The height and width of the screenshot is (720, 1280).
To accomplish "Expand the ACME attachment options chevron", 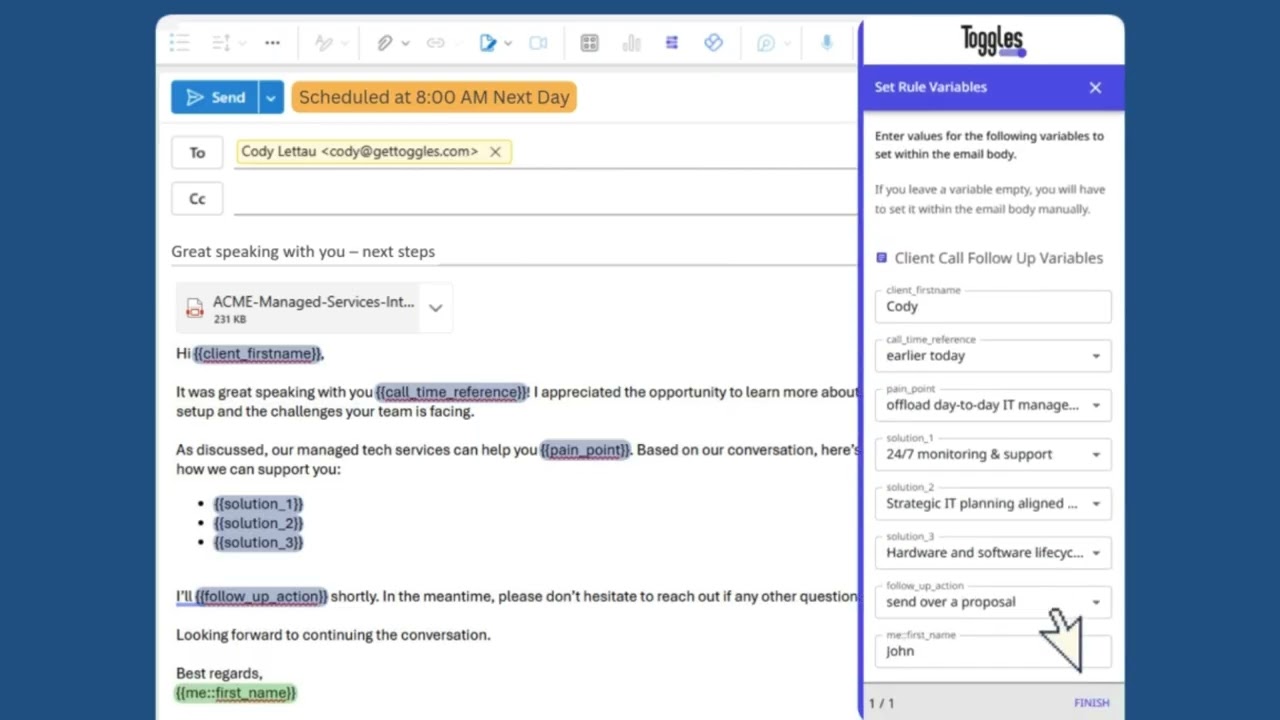I will pos(435,308).
